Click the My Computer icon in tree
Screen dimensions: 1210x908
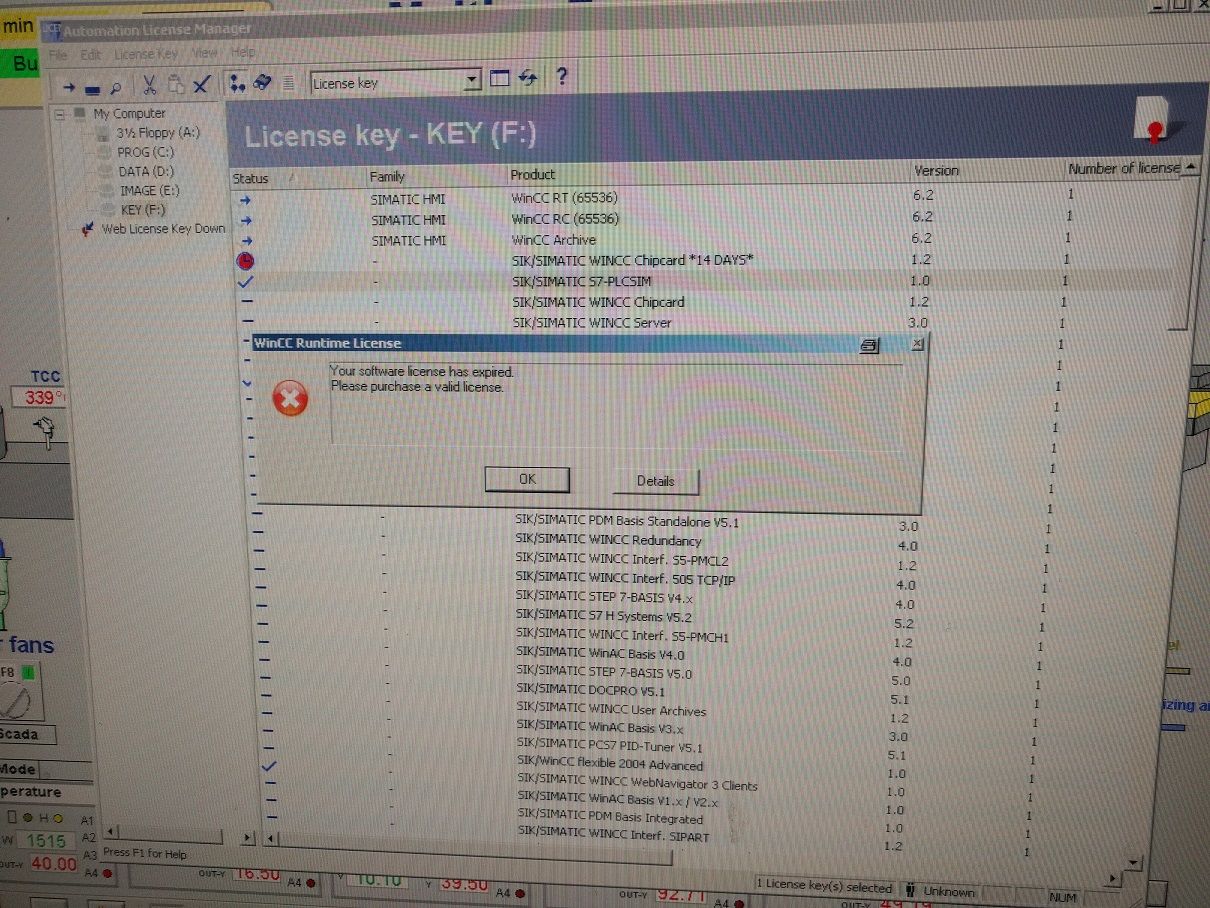coord(79,114)
